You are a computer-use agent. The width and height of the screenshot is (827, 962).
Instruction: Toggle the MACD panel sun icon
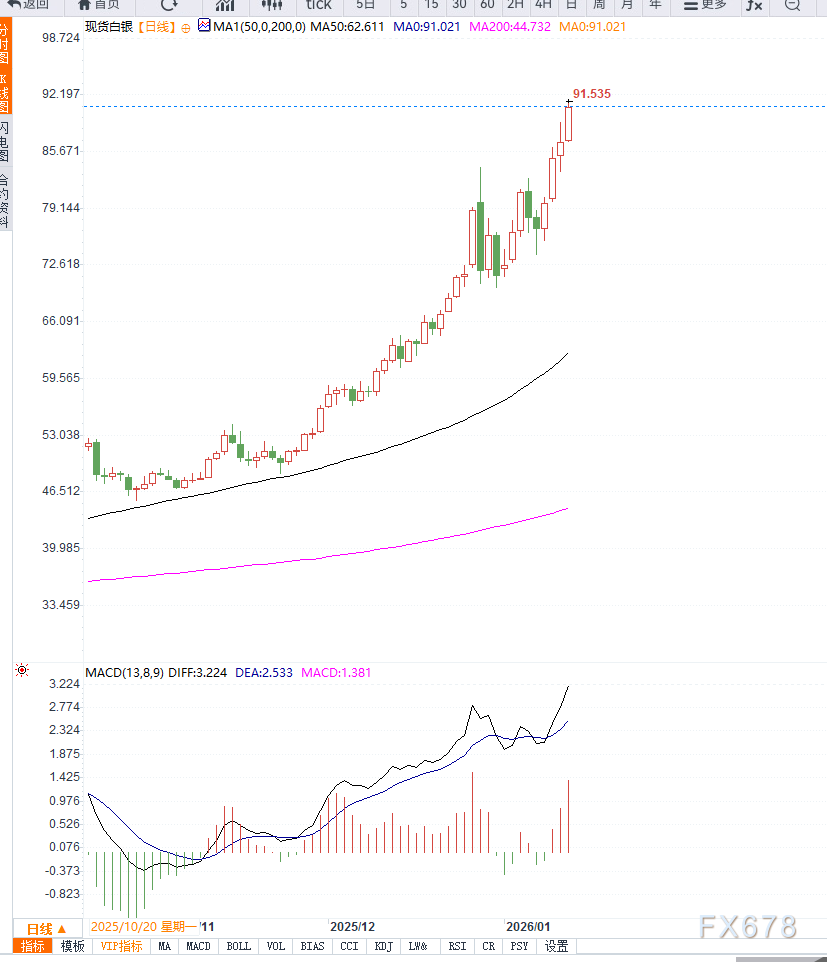tap(22, 670)
